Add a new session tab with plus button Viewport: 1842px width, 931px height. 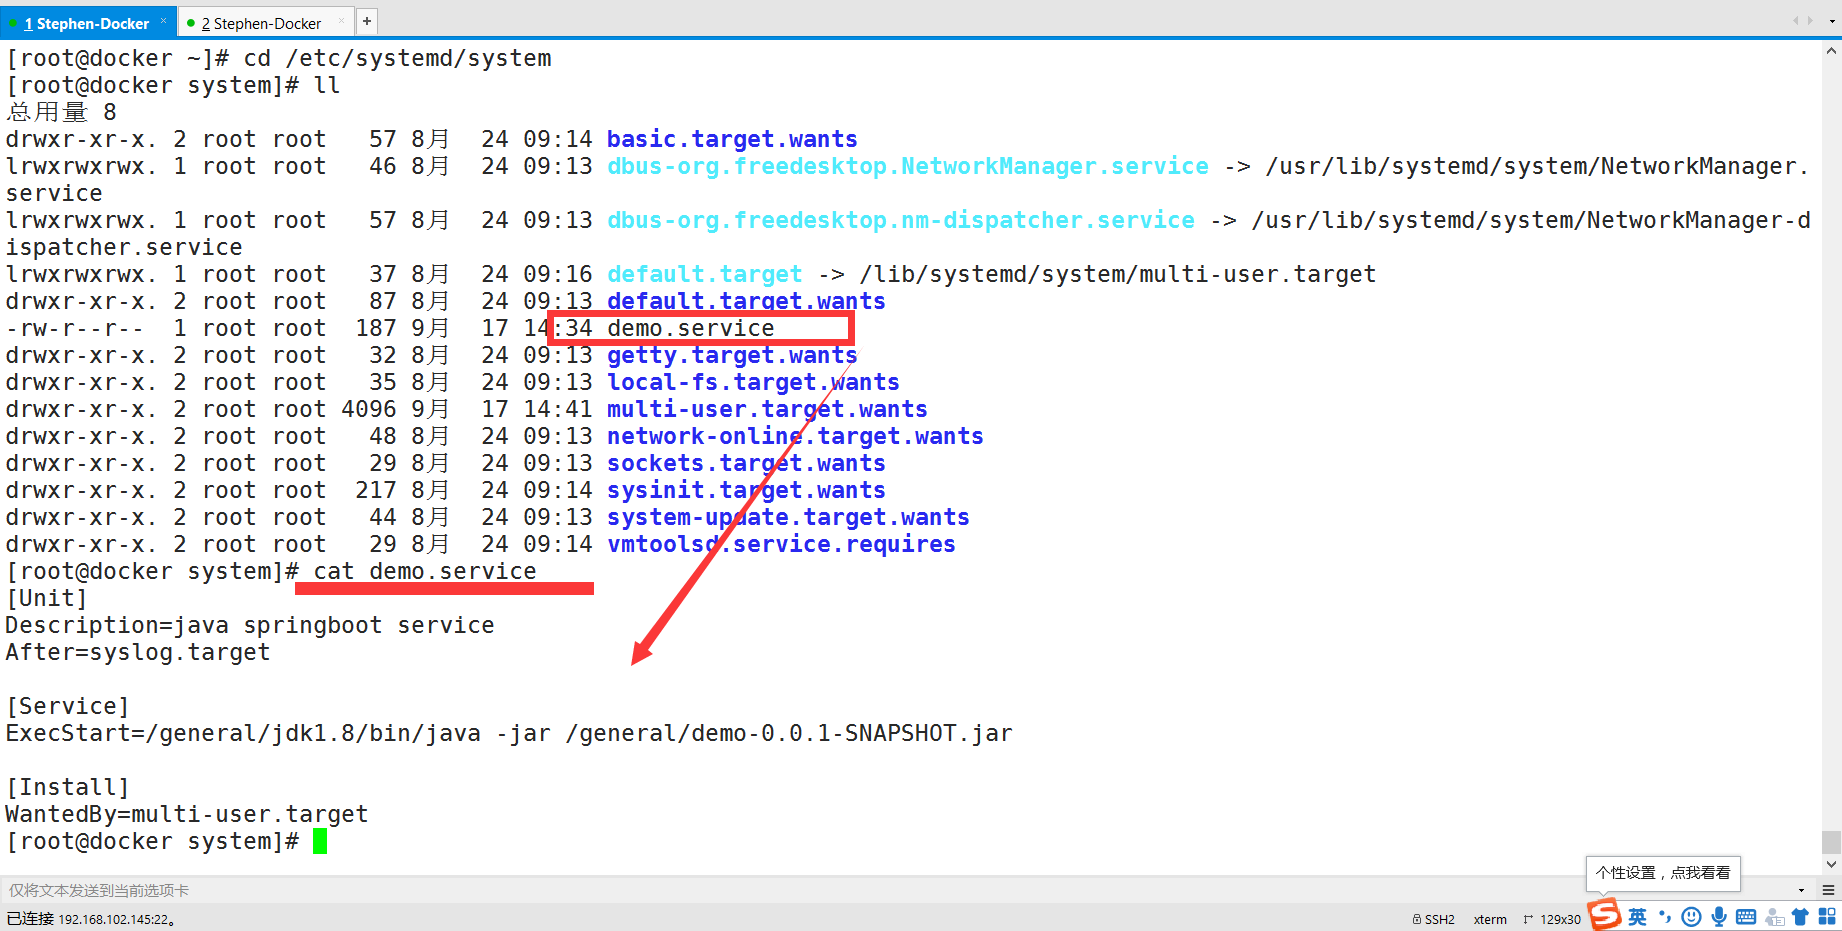pyautogui.click(x=367, y=21)
